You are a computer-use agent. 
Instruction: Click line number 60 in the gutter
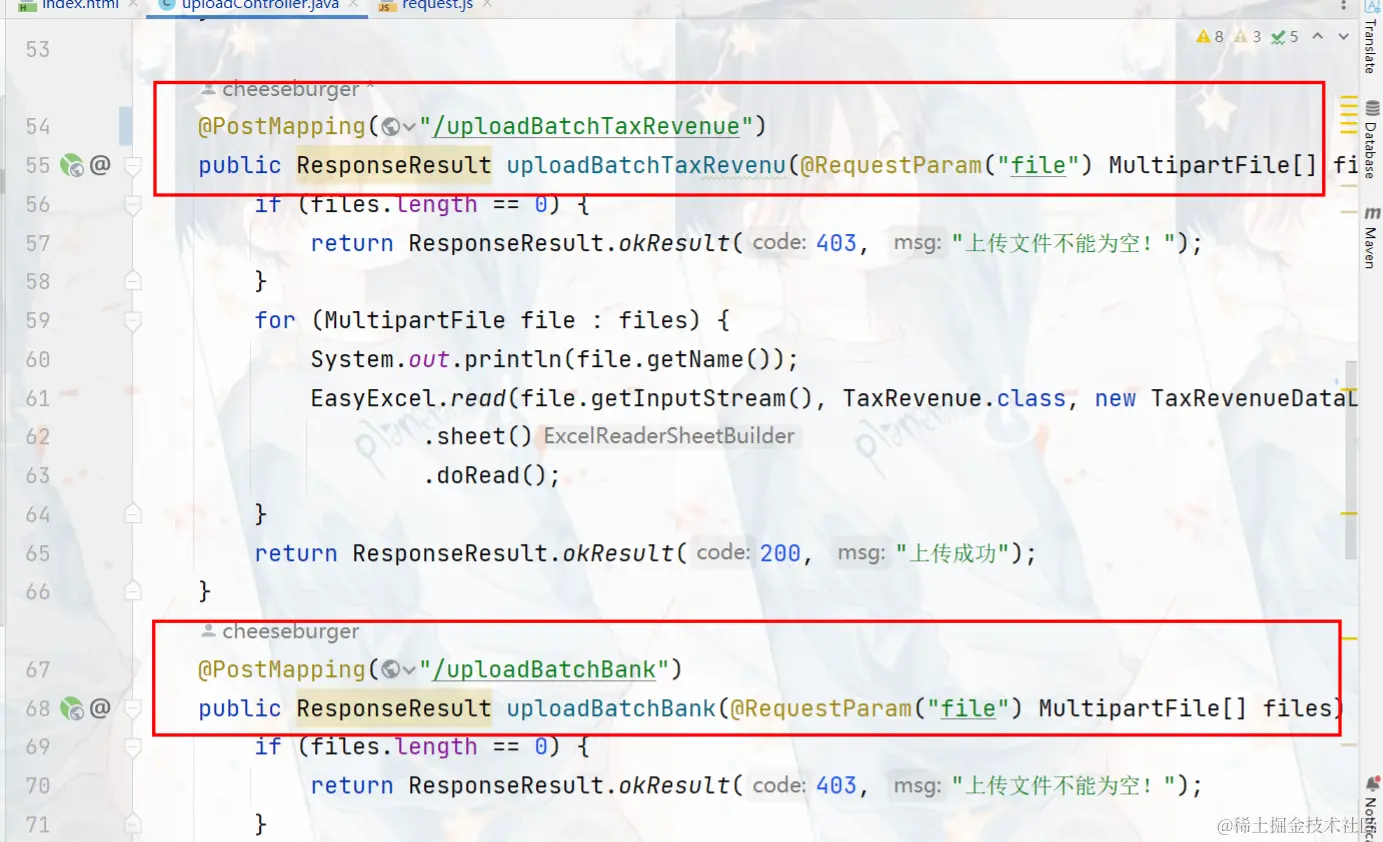pyautogui.click(x=38, y=360)
